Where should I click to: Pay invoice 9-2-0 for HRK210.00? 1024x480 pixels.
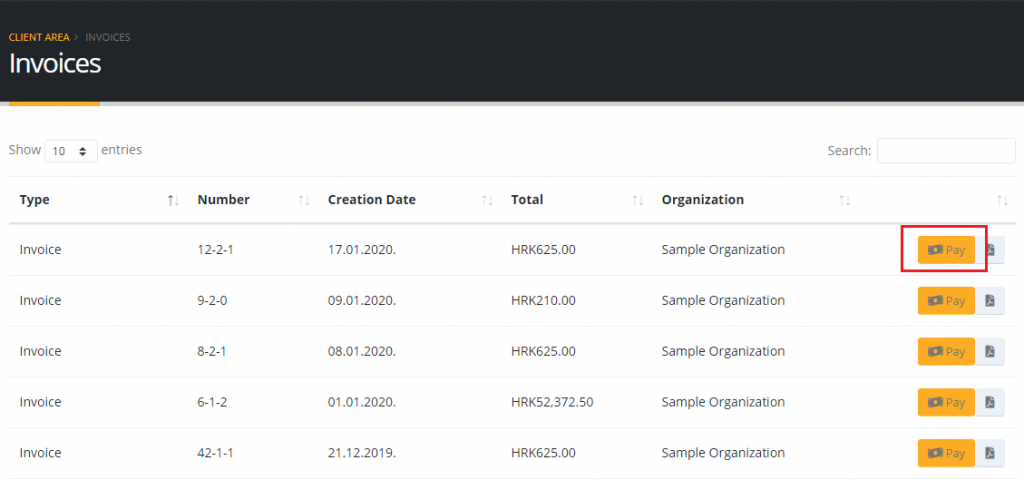coord(946,301)
